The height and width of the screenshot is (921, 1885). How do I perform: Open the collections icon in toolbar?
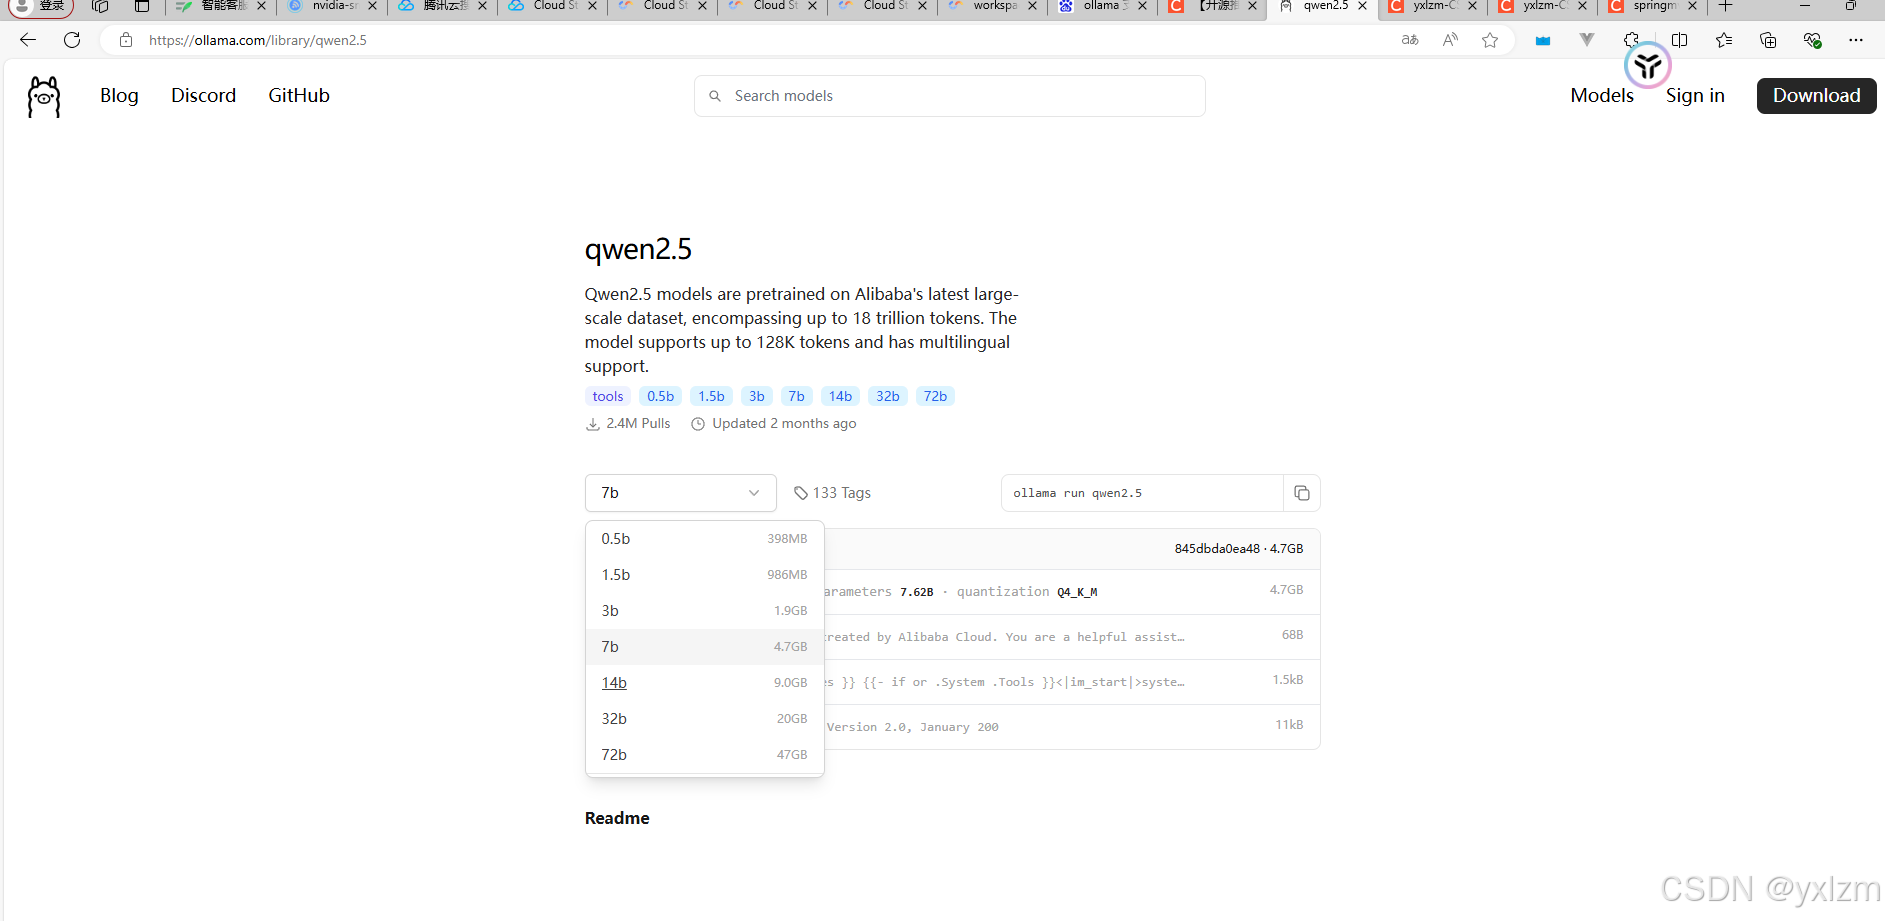point(1768,40)
